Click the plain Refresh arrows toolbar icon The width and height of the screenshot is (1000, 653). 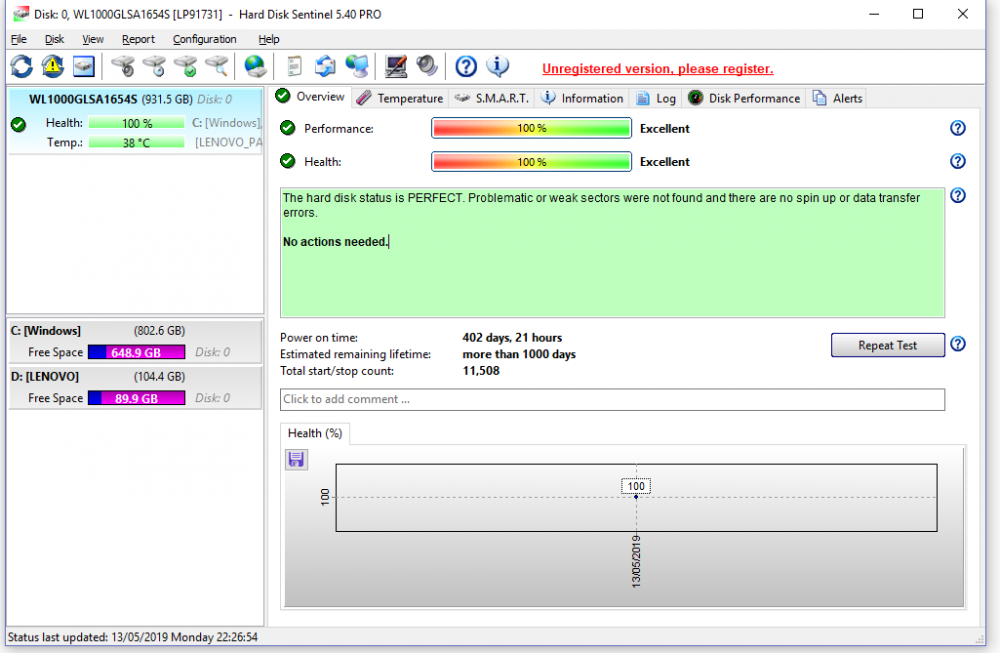[22, 66]
